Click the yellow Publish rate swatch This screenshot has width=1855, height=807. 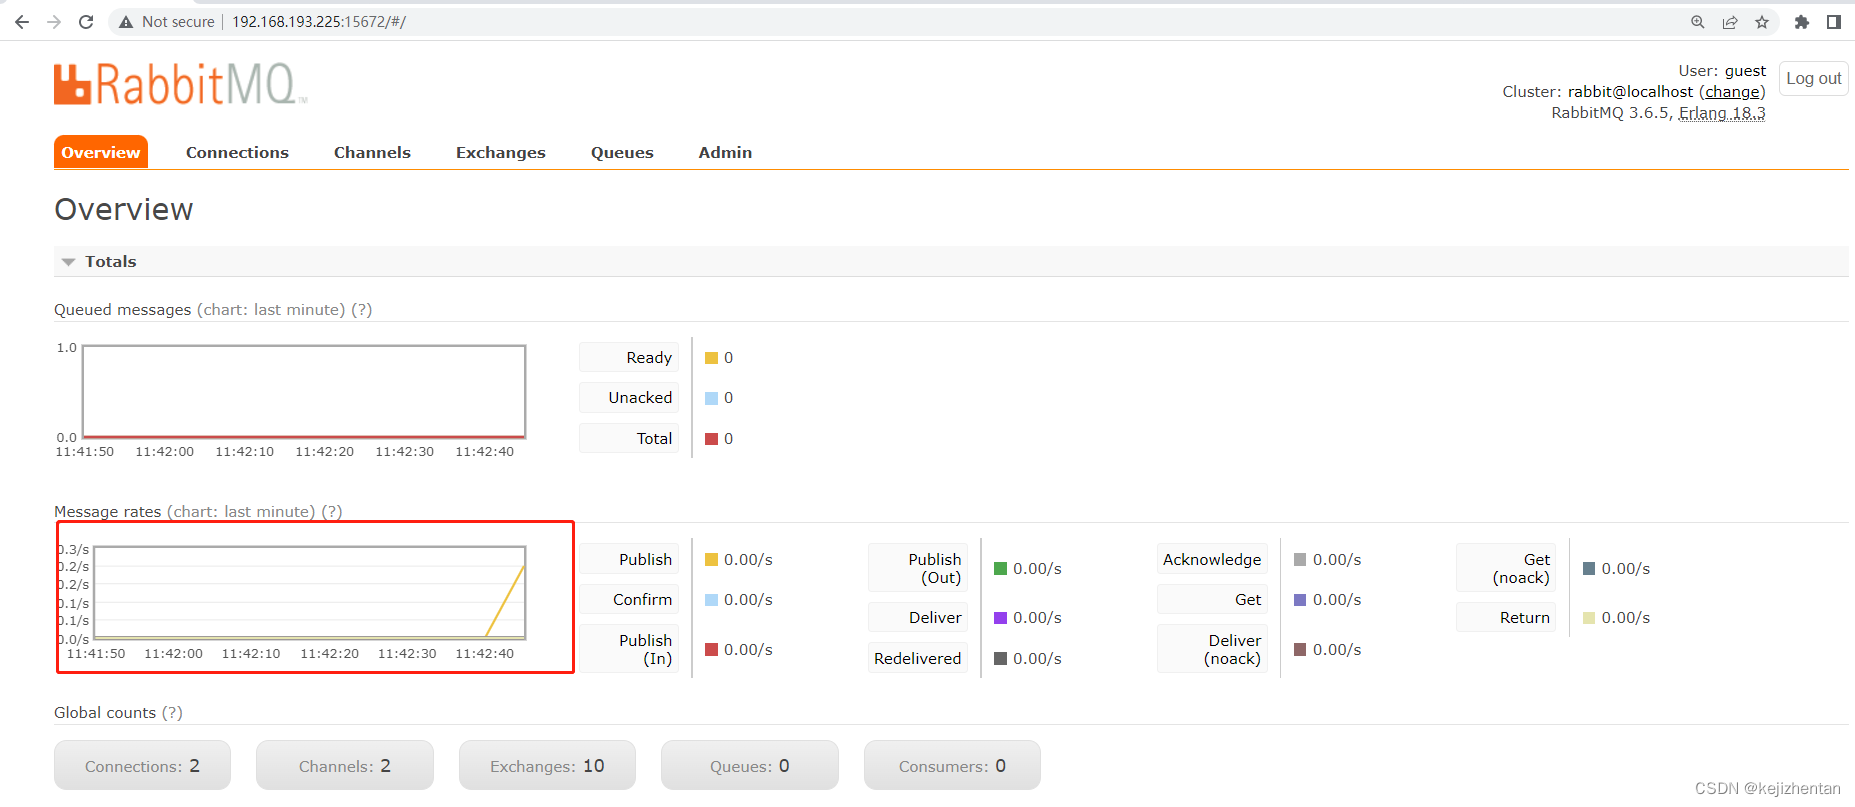(712, 560)
